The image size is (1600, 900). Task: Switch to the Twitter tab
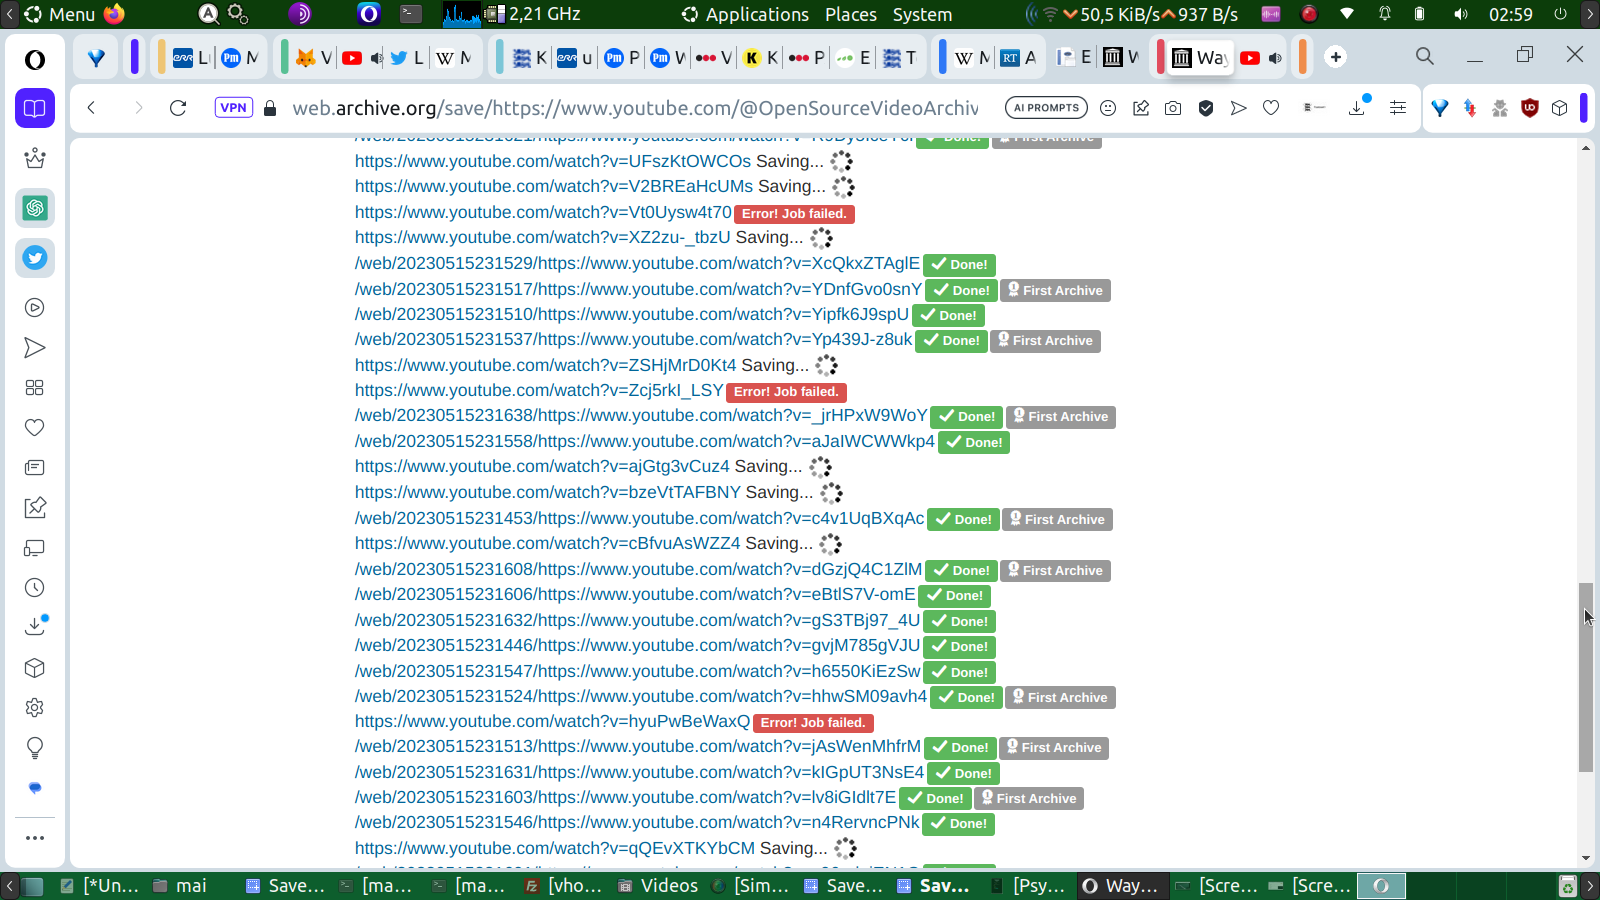[406, 58]
